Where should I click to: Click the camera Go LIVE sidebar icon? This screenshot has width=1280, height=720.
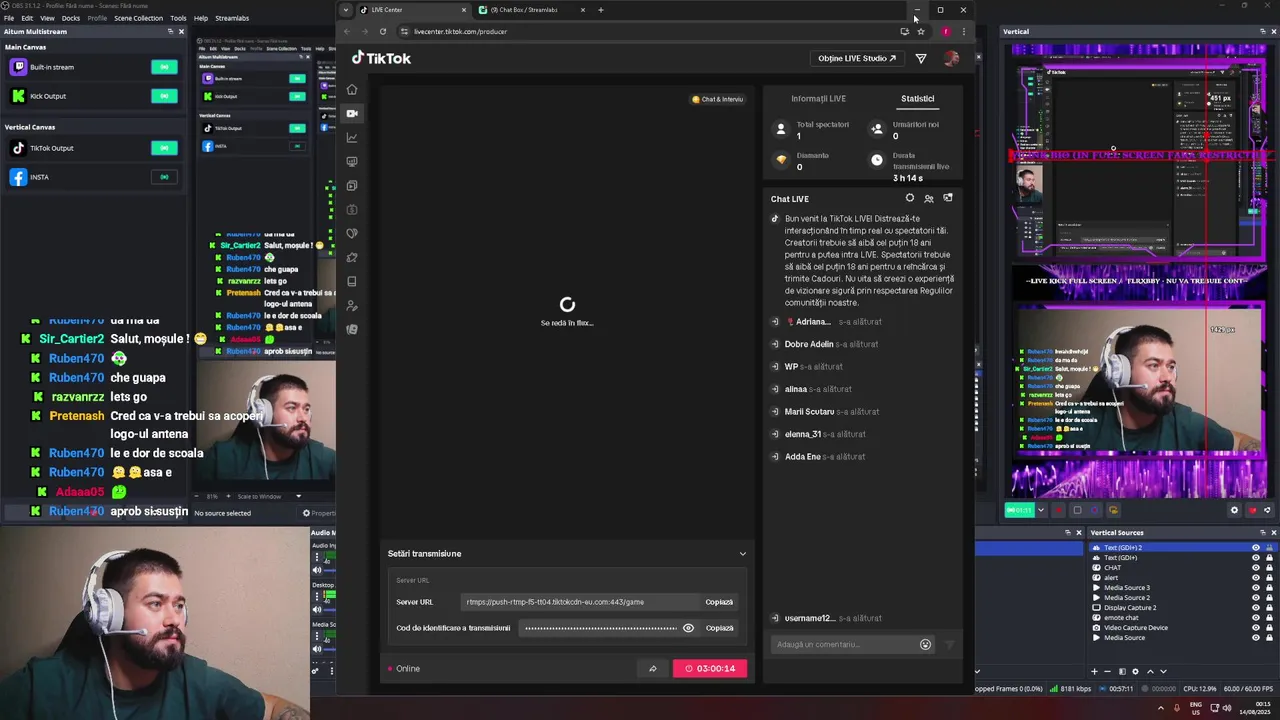[352, 113]
